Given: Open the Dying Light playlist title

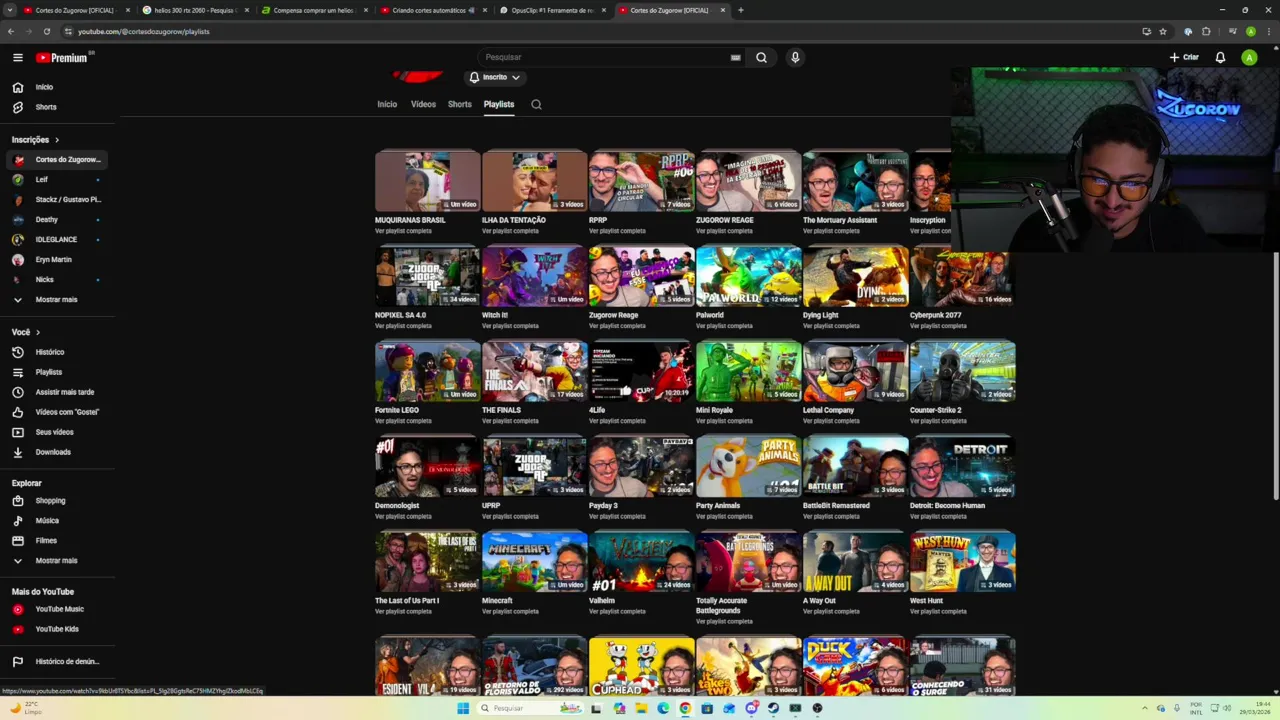Looking at the screenshot, I should [x=821, y=315].
